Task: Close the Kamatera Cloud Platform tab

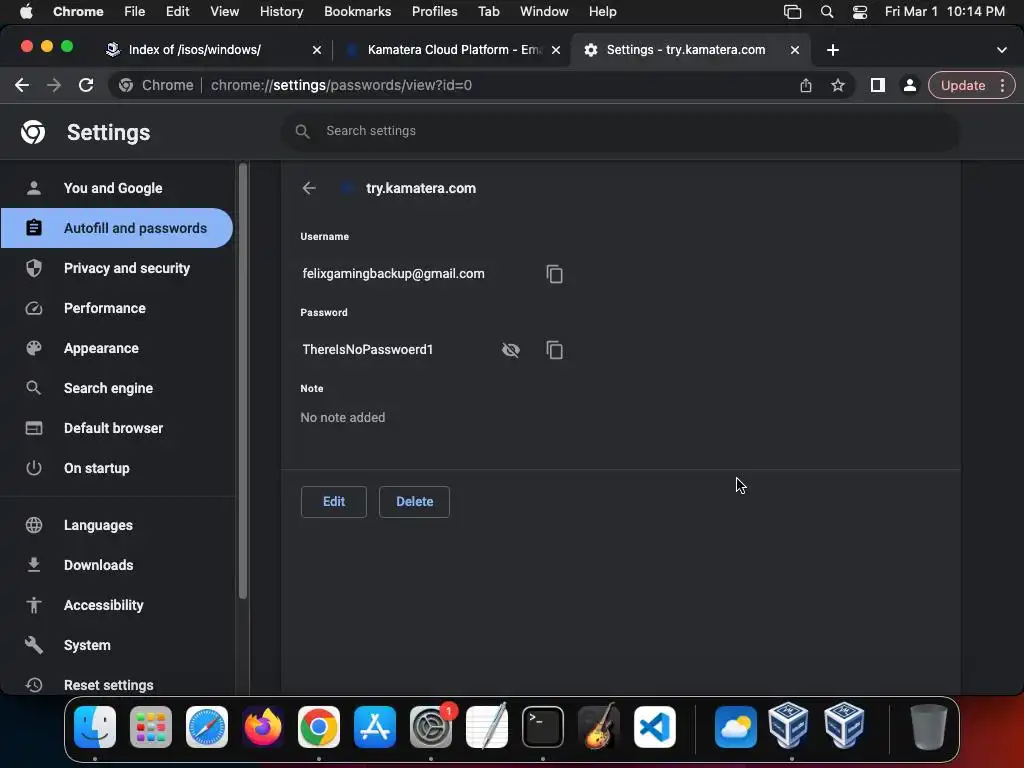Action: (556, 50)
